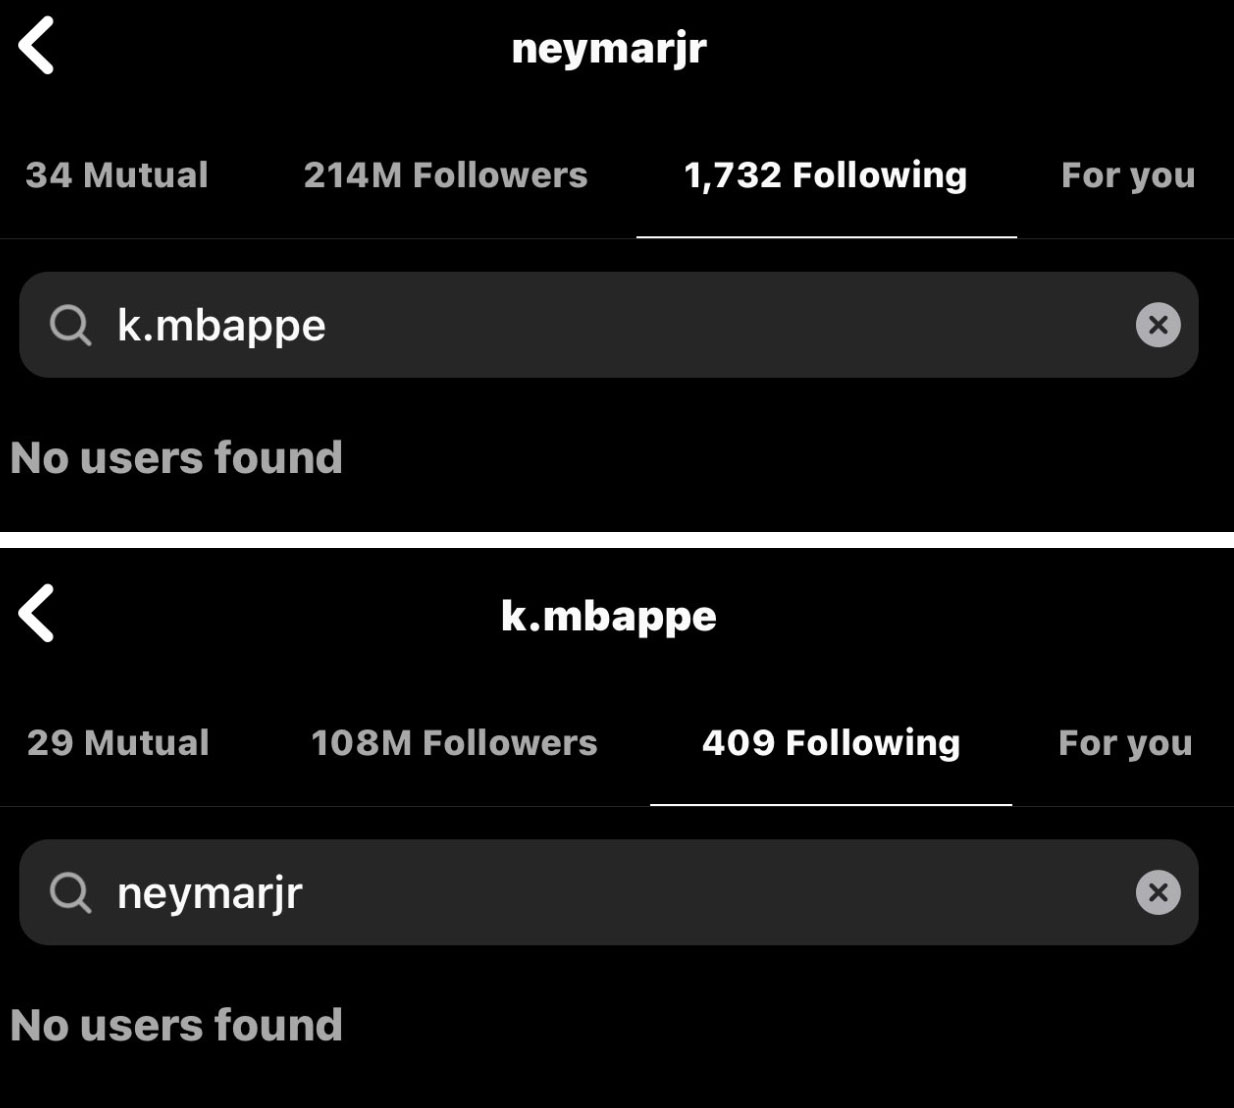Switch to the 34 Mutual tab

[x=117, y=176]
